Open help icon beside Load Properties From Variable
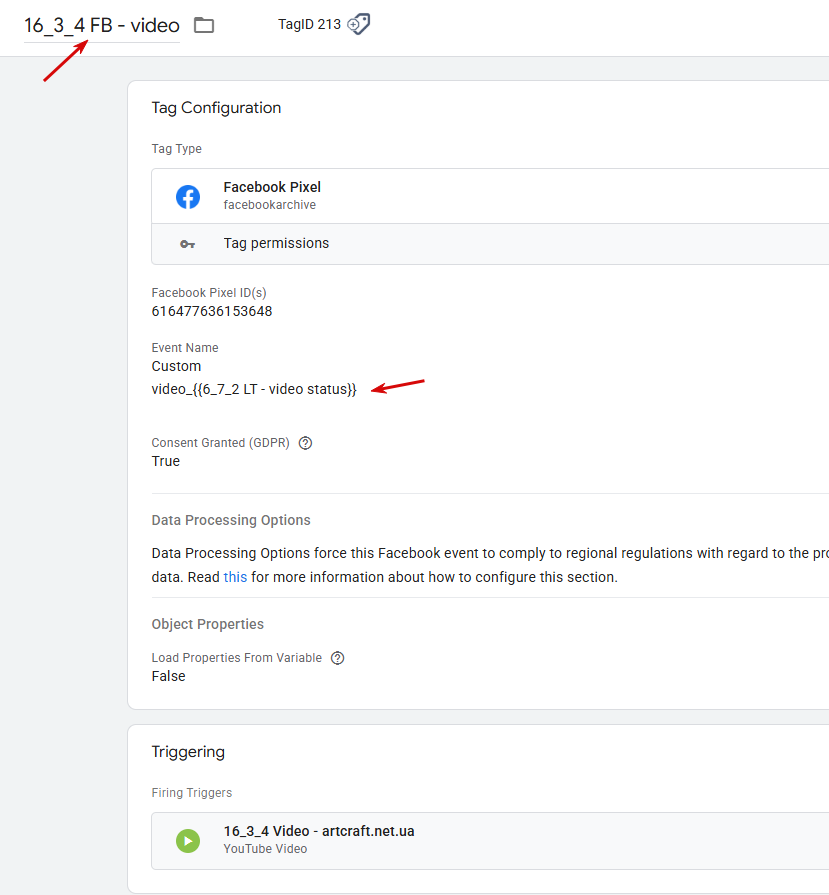 (338, 658)
